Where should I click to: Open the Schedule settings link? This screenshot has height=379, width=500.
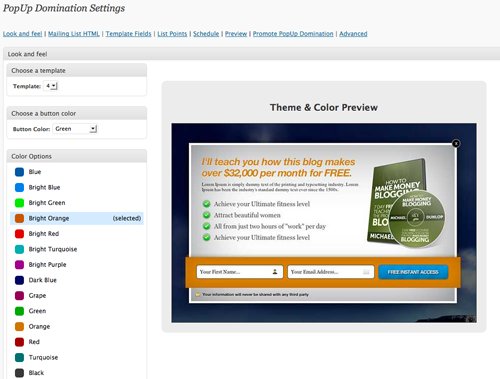click(206, 34)
